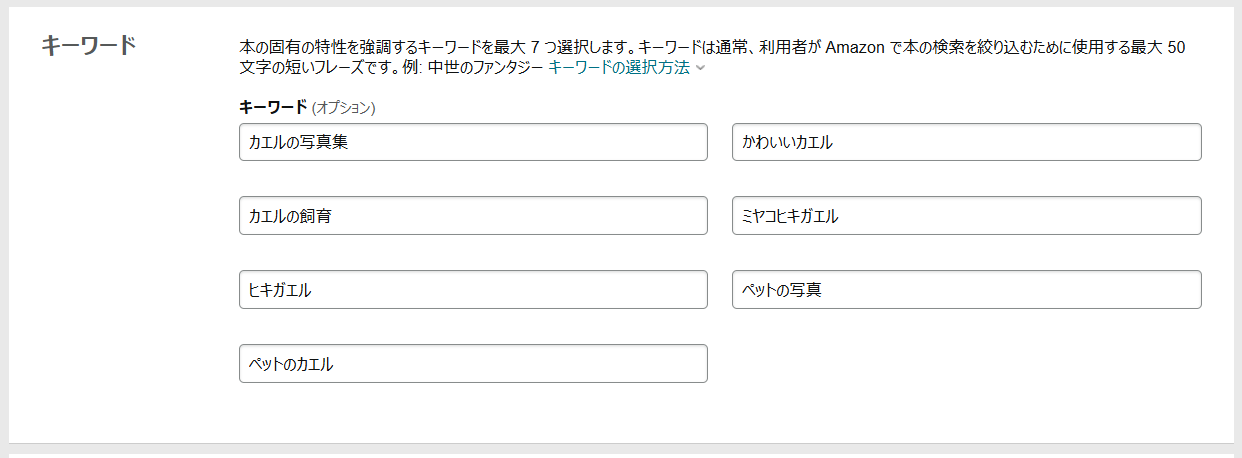Click empty space right of ペットのカエル field
1242x458 pixels.
(x=966, y=364)
